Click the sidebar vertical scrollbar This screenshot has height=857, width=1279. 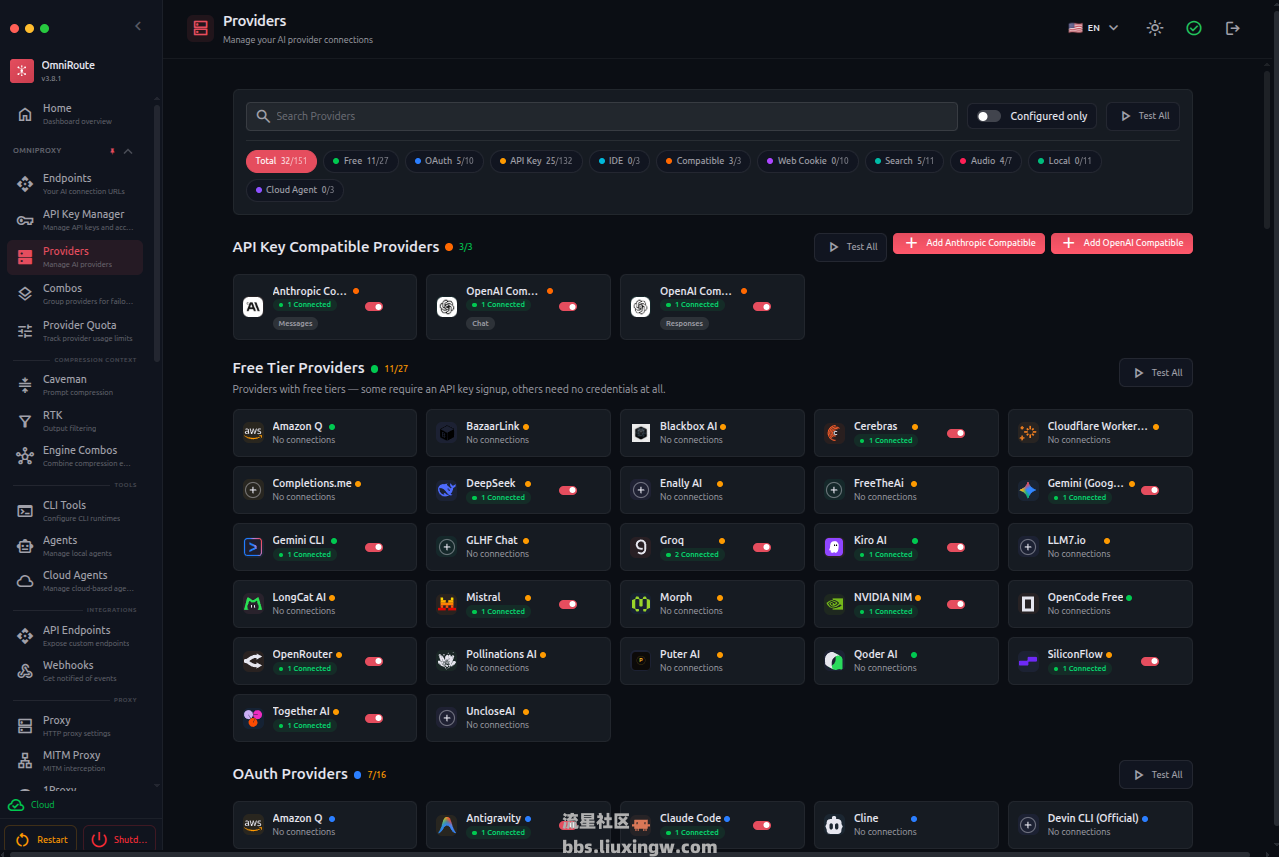(157, 230)
